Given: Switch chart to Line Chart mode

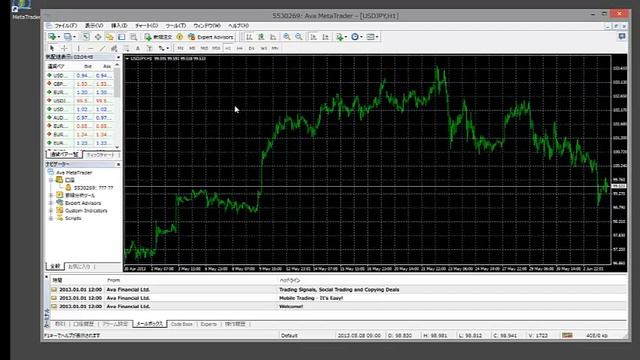Looking at the screenshot, I should click(x=273, y=37).
